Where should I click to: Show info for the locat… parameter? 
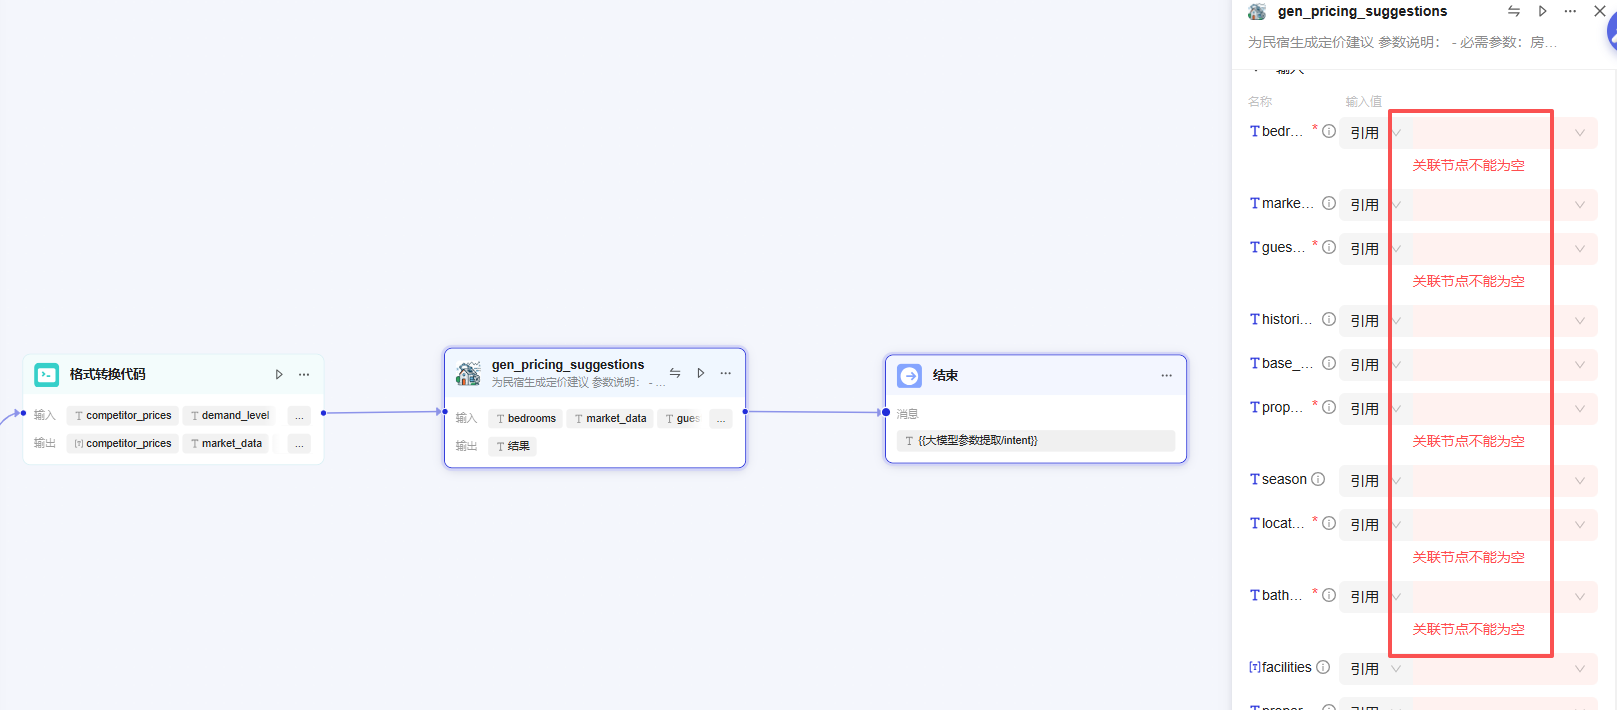click(1329, 523)
